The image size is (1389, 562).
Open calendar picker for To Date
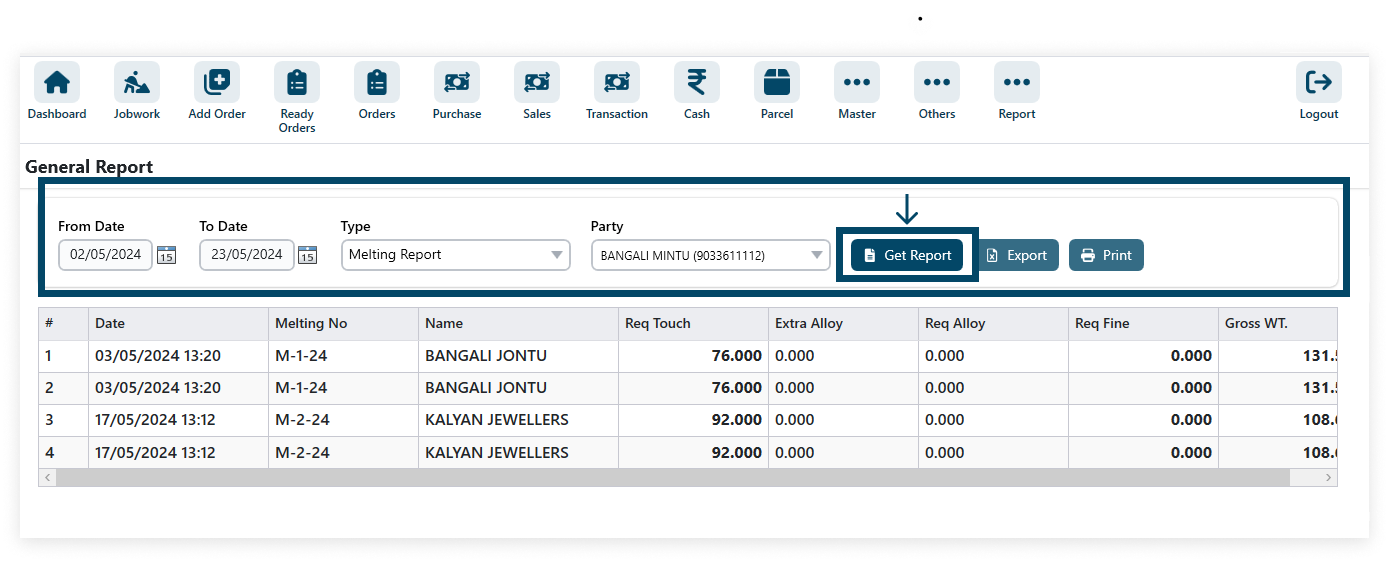[x=308, y=255]
